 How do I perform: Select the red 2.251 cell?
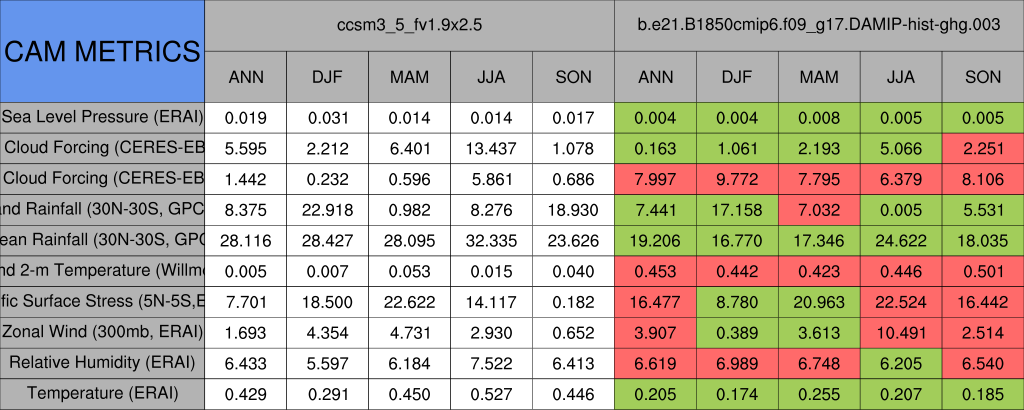coord(983,148)
